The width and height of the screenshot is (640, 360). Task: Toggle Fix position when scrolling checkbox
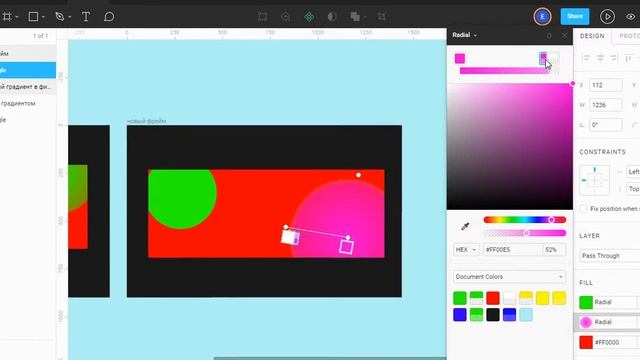click(x=583, y=209)
